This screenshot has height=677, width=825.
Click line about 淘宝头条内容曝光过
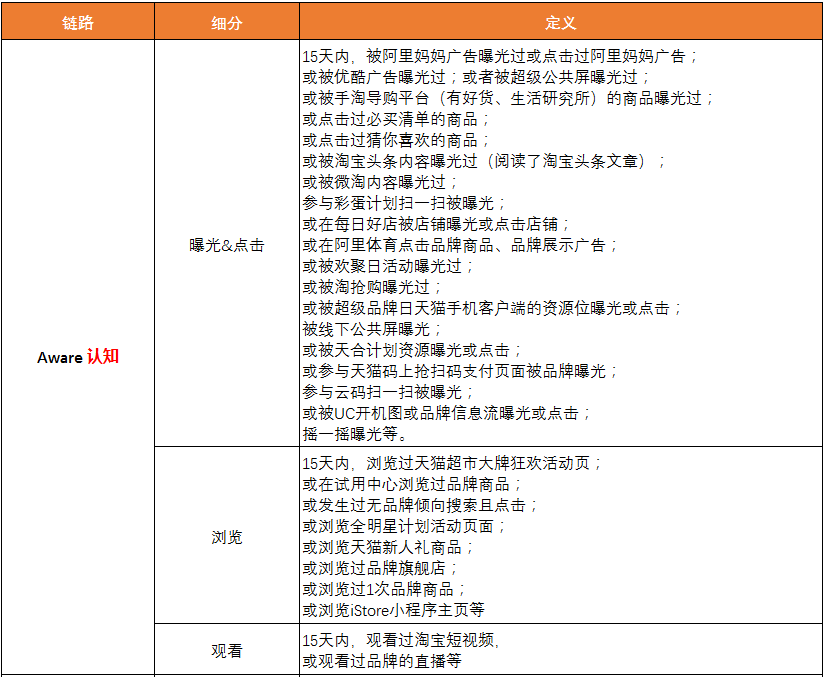pos(484,161)
